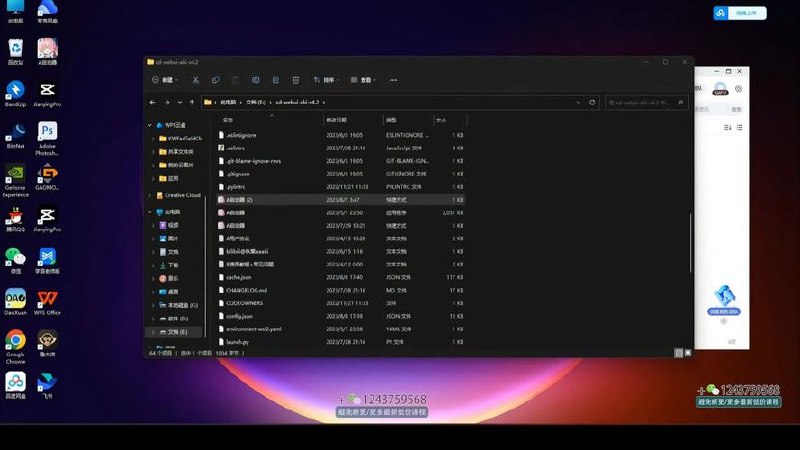The width and height of the screenshot is (800, 450).
Task: Open the address bar history dropdown chevron
Action: click(578, 103)
